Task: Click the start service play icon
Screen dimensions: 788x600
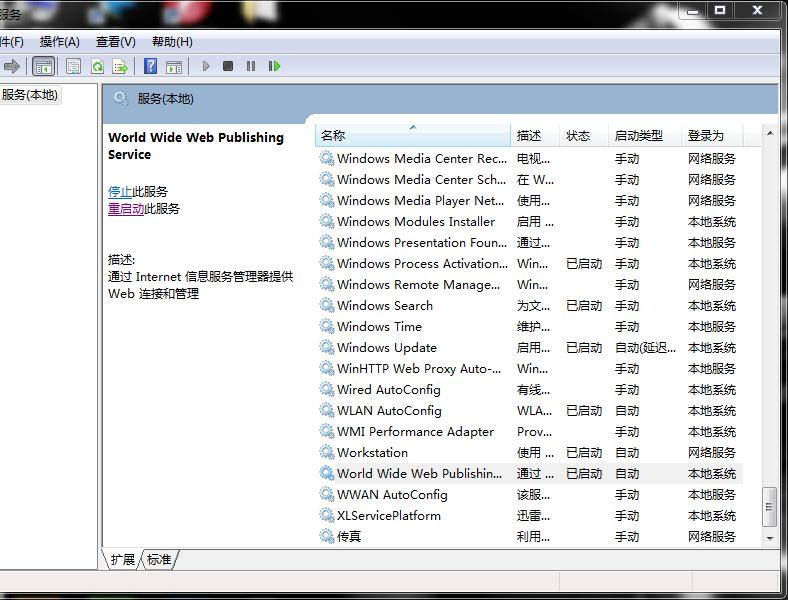Action: [x=206, y=66]
